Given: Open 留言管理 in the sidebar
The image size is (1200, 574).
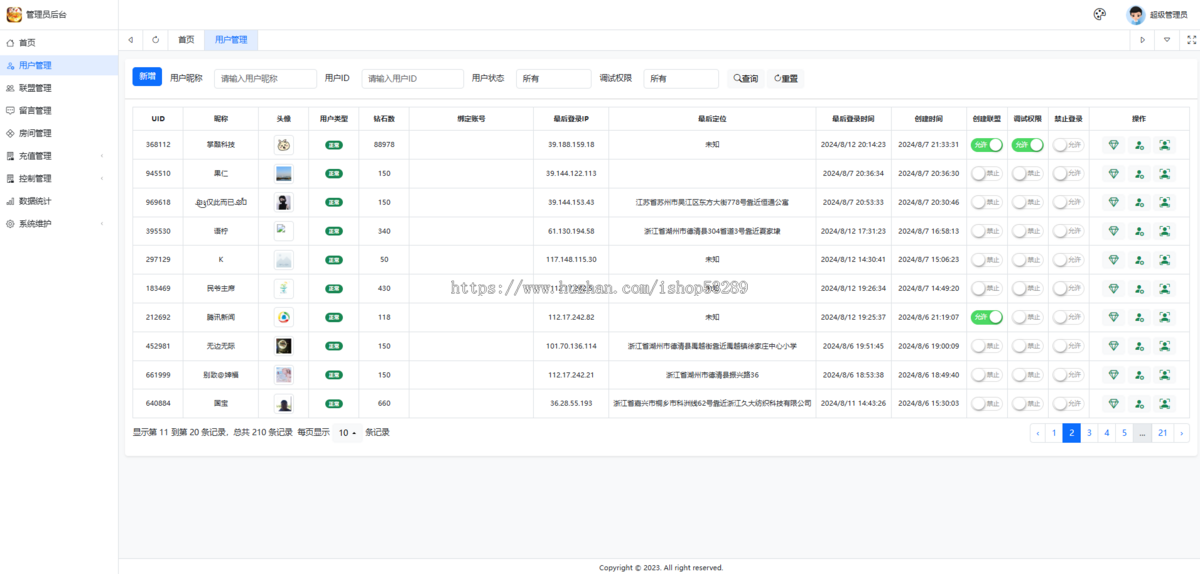Looking at the screenshot, I should (59, 111).
